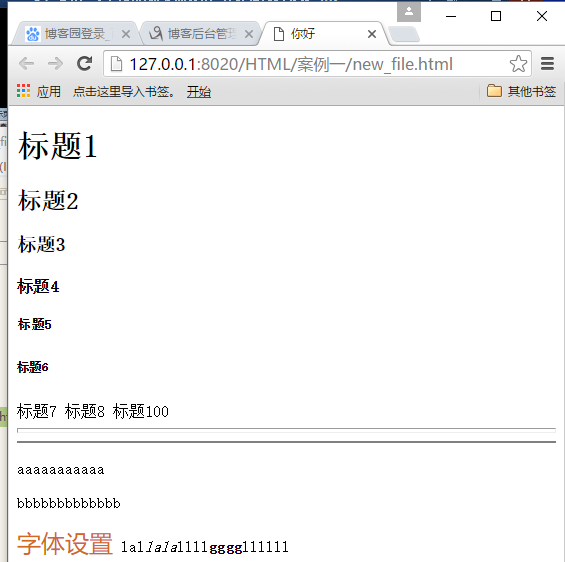The height and width of the screenshot is (562, 565).
Task: Click the 标题2 heading
Action: (48, 201)
